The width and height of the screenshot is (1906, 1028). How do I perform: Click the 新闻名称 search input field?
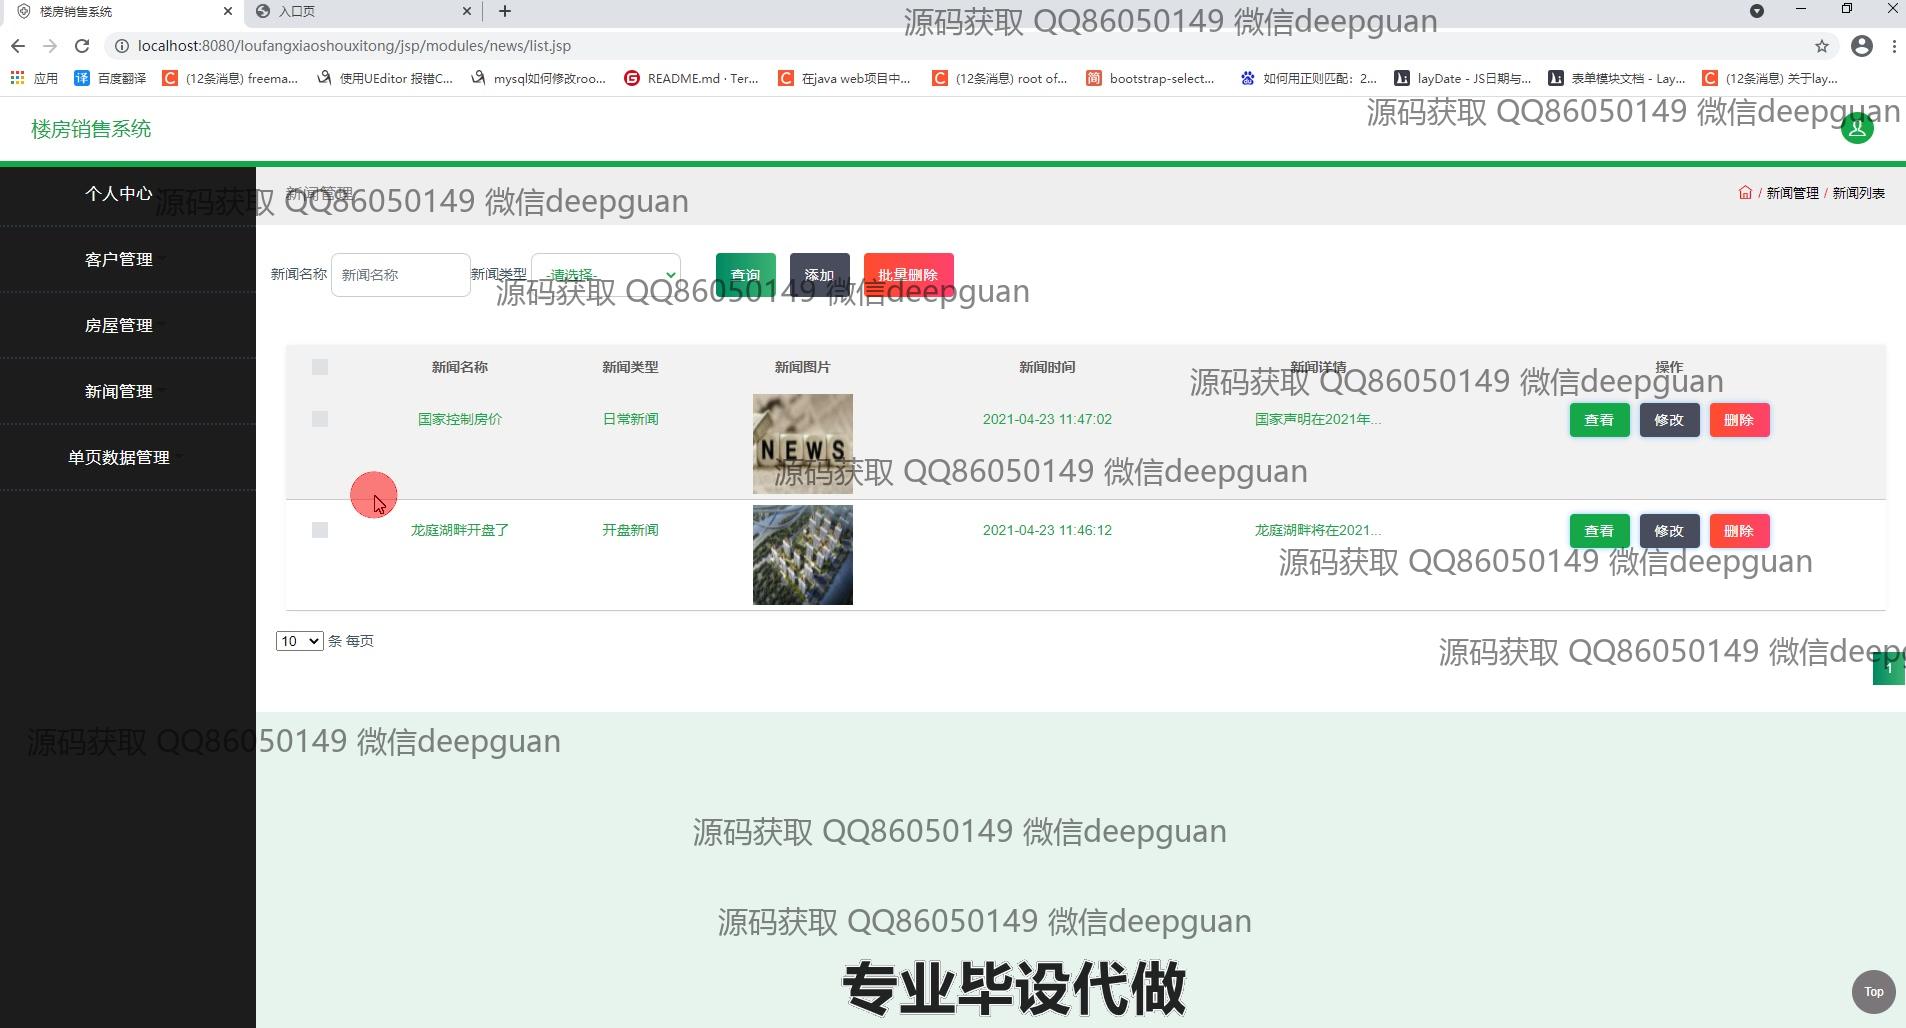point(400,275)
